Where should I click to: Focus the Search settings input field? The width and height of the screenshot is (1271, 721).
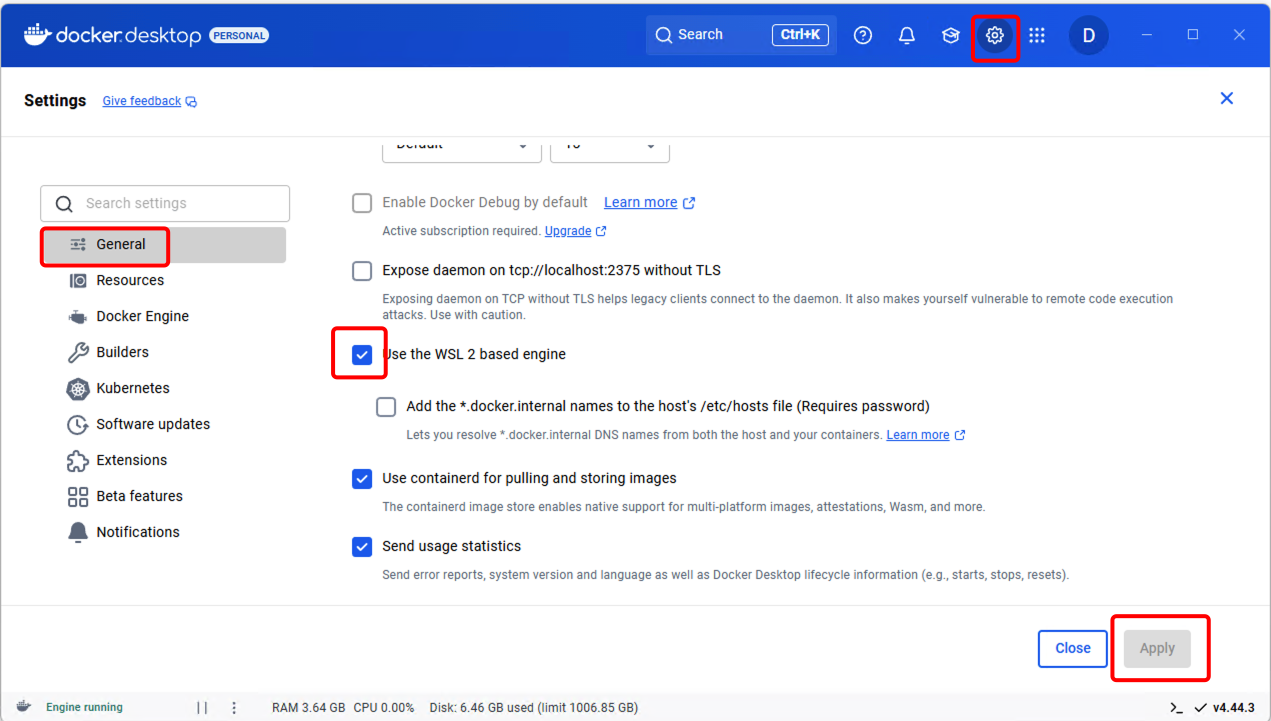pyautogui.click(x=165, y=203)
